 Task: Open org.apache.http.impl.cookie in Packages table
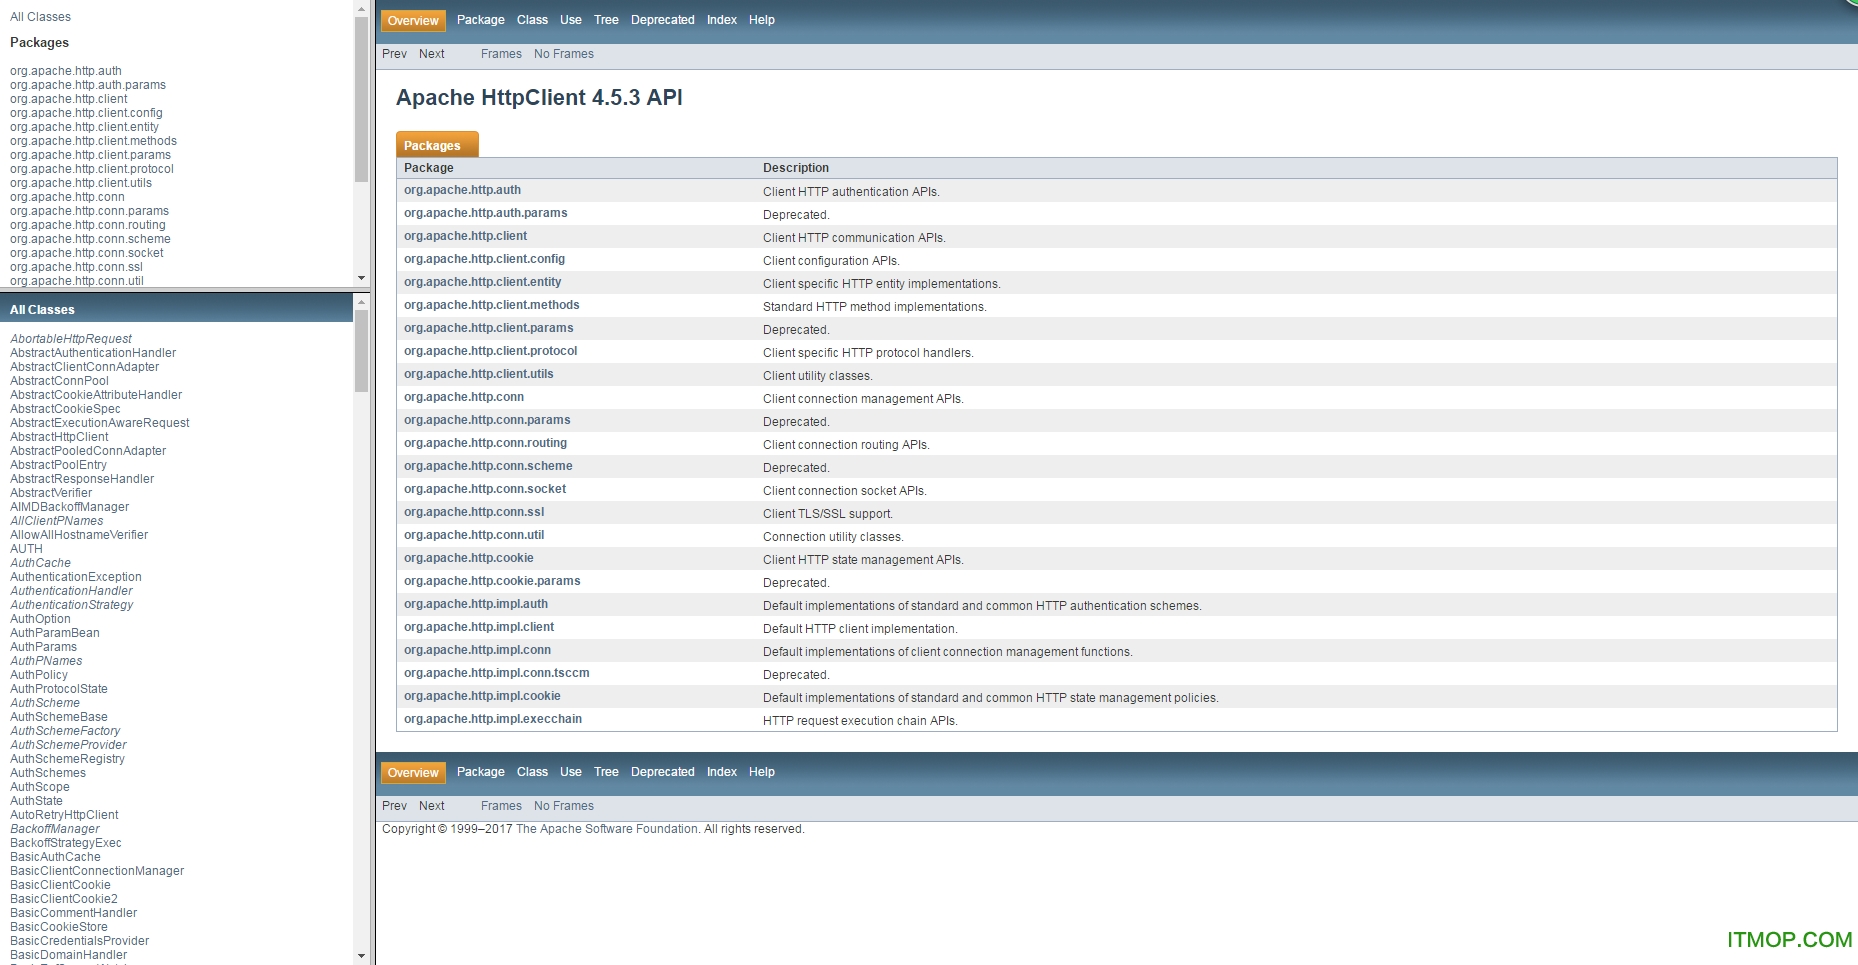pyautogui.click(x=482, y=696)
